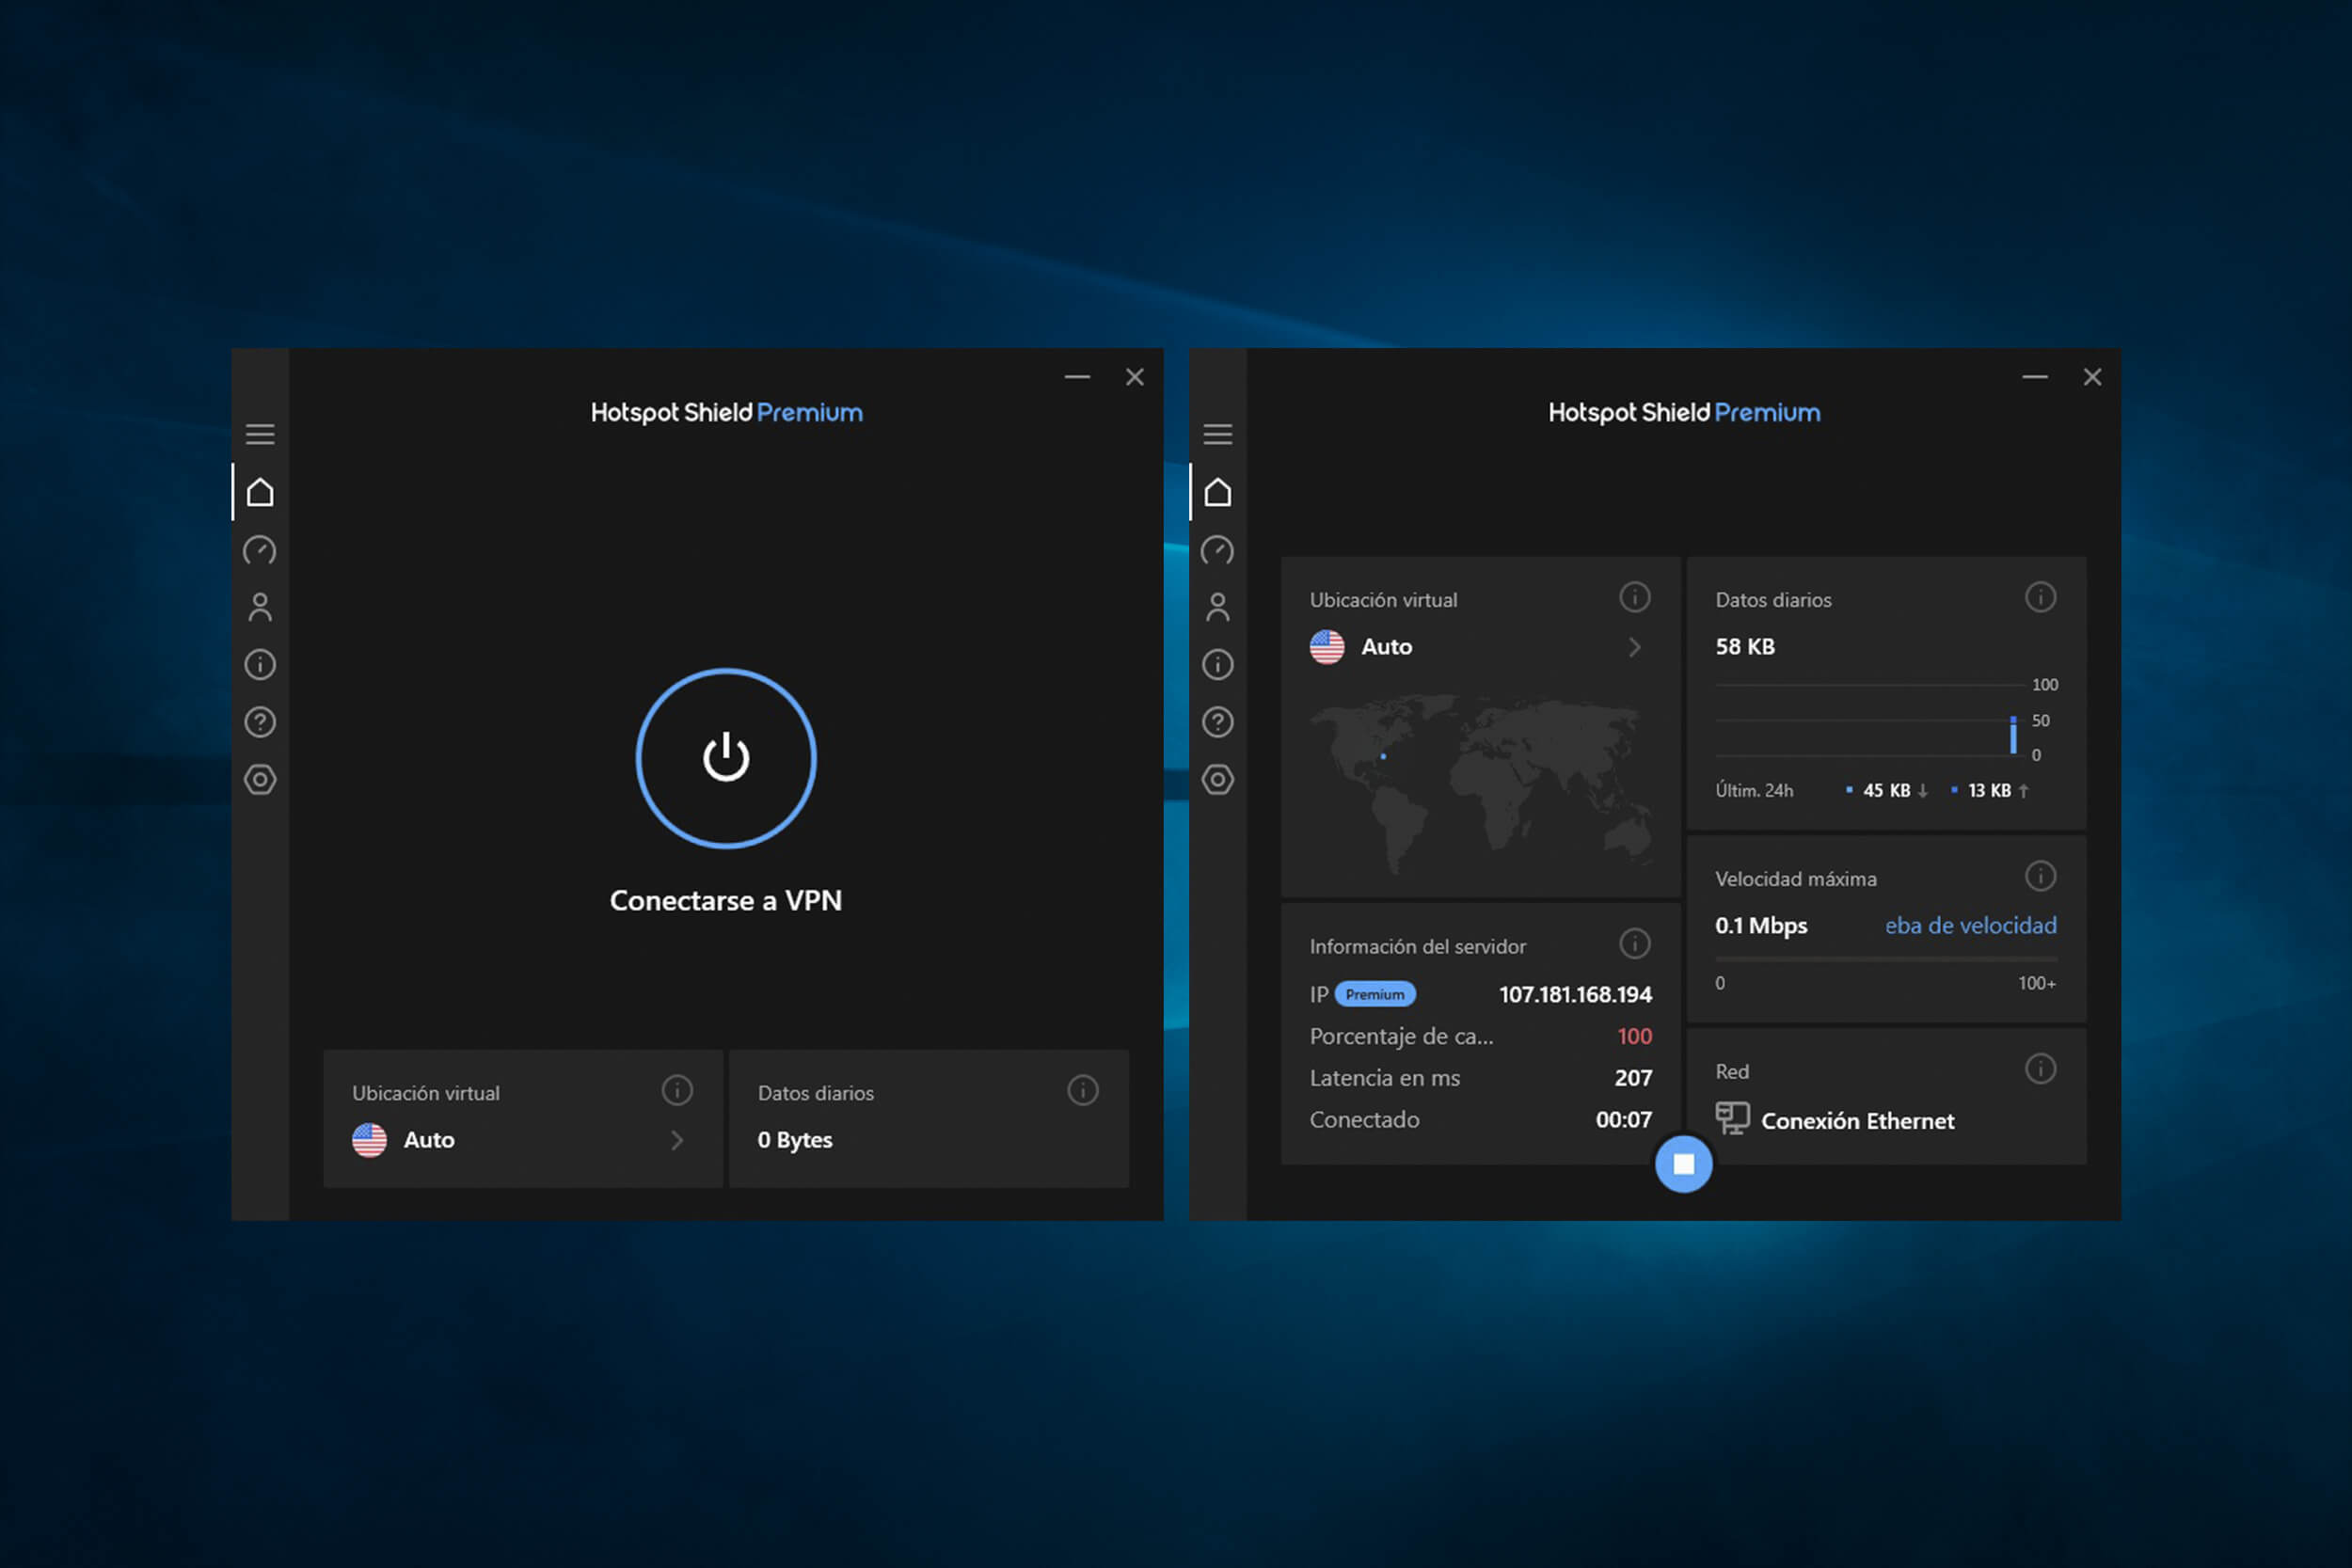Click Conectarse a VPN label
2352x1568 pixels.
pos(726,901)
